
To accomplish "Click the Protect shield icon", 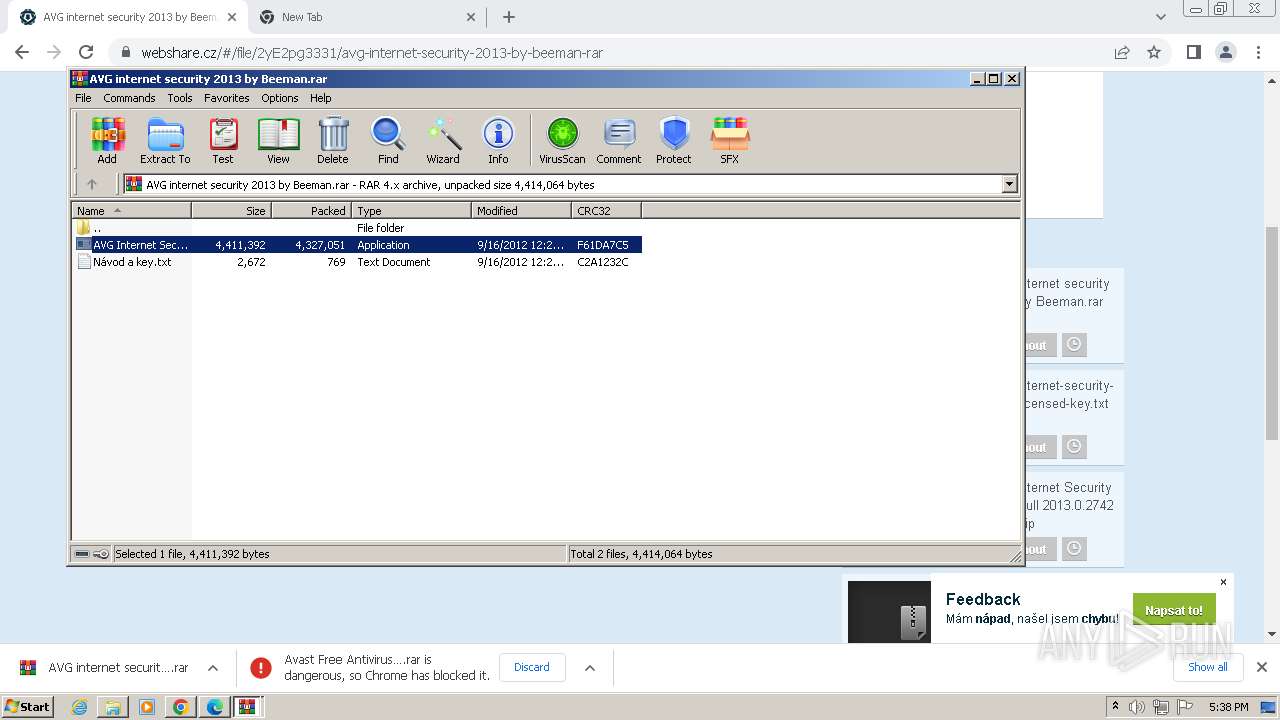I will (674, 140).
